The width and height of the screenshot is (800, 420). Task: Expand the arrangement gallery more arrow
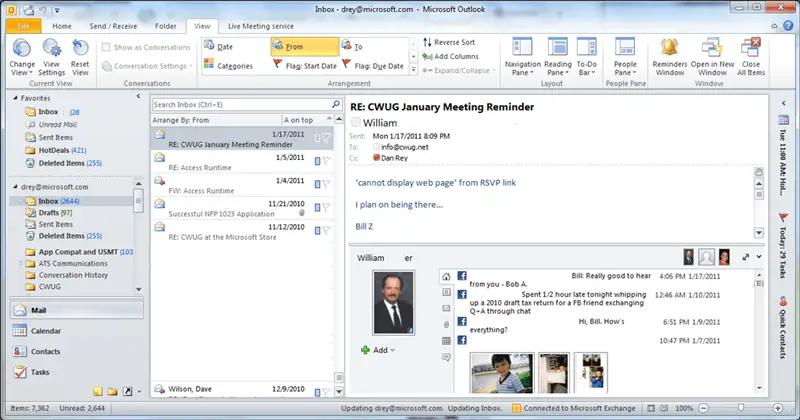pos(413,69)
